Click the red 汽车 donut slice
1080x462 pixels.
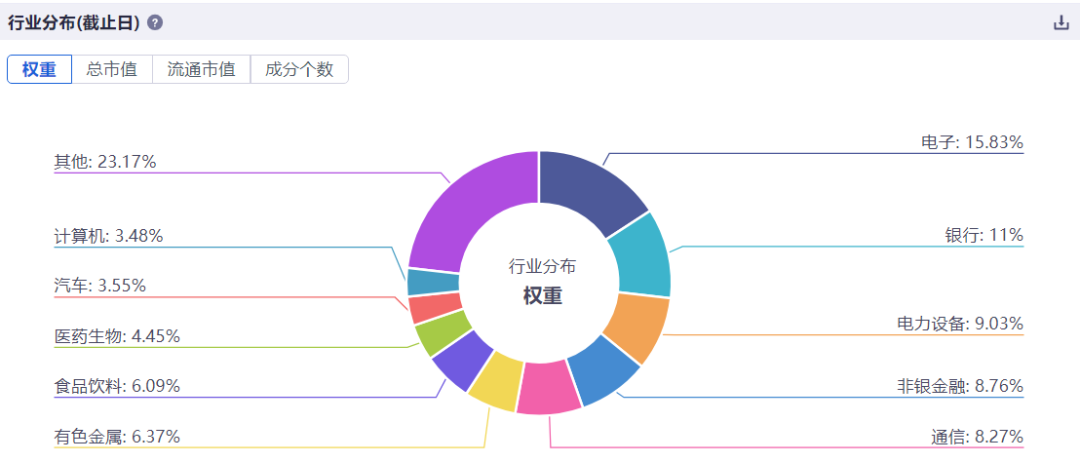[433, 308]
